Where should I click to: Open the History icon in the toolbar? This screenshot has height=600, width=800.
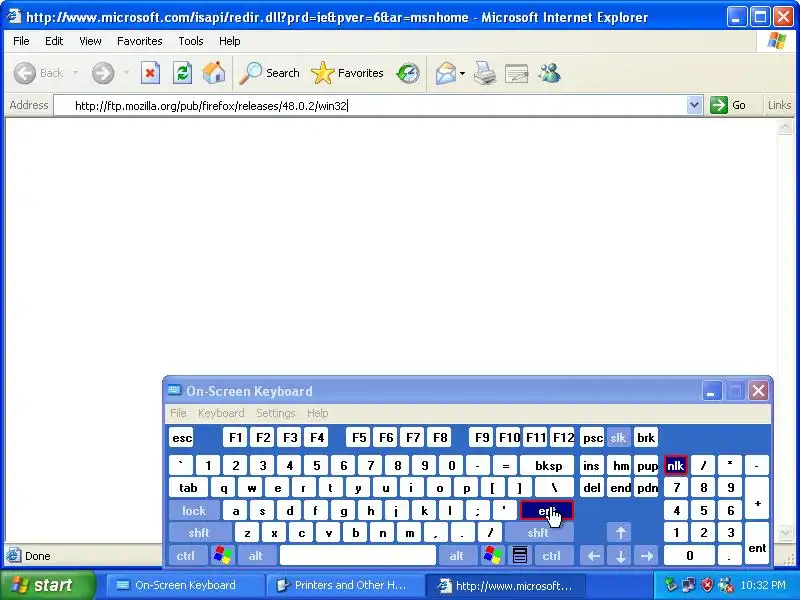(x=408, y=73)
